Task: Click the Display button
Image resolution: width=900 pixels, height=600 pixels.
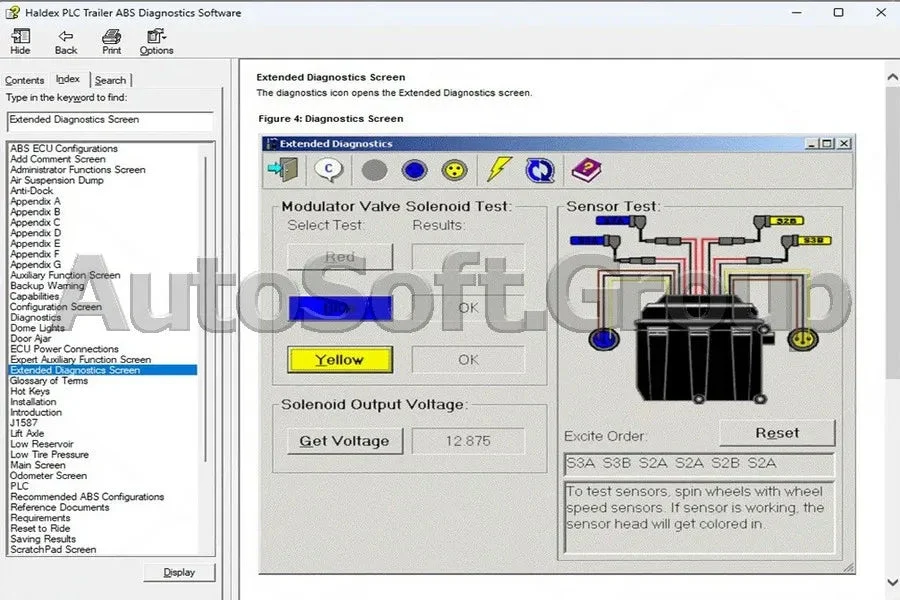Action: 179,572
